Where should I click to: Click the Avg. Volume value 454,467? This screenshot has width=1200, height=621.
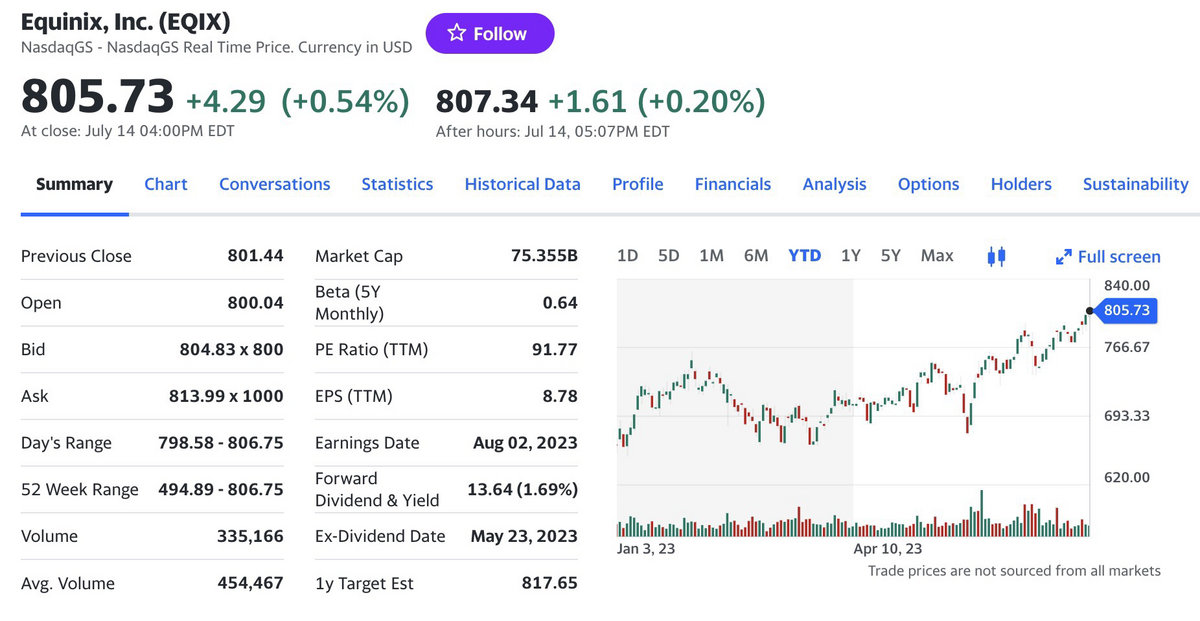point(251,583)
